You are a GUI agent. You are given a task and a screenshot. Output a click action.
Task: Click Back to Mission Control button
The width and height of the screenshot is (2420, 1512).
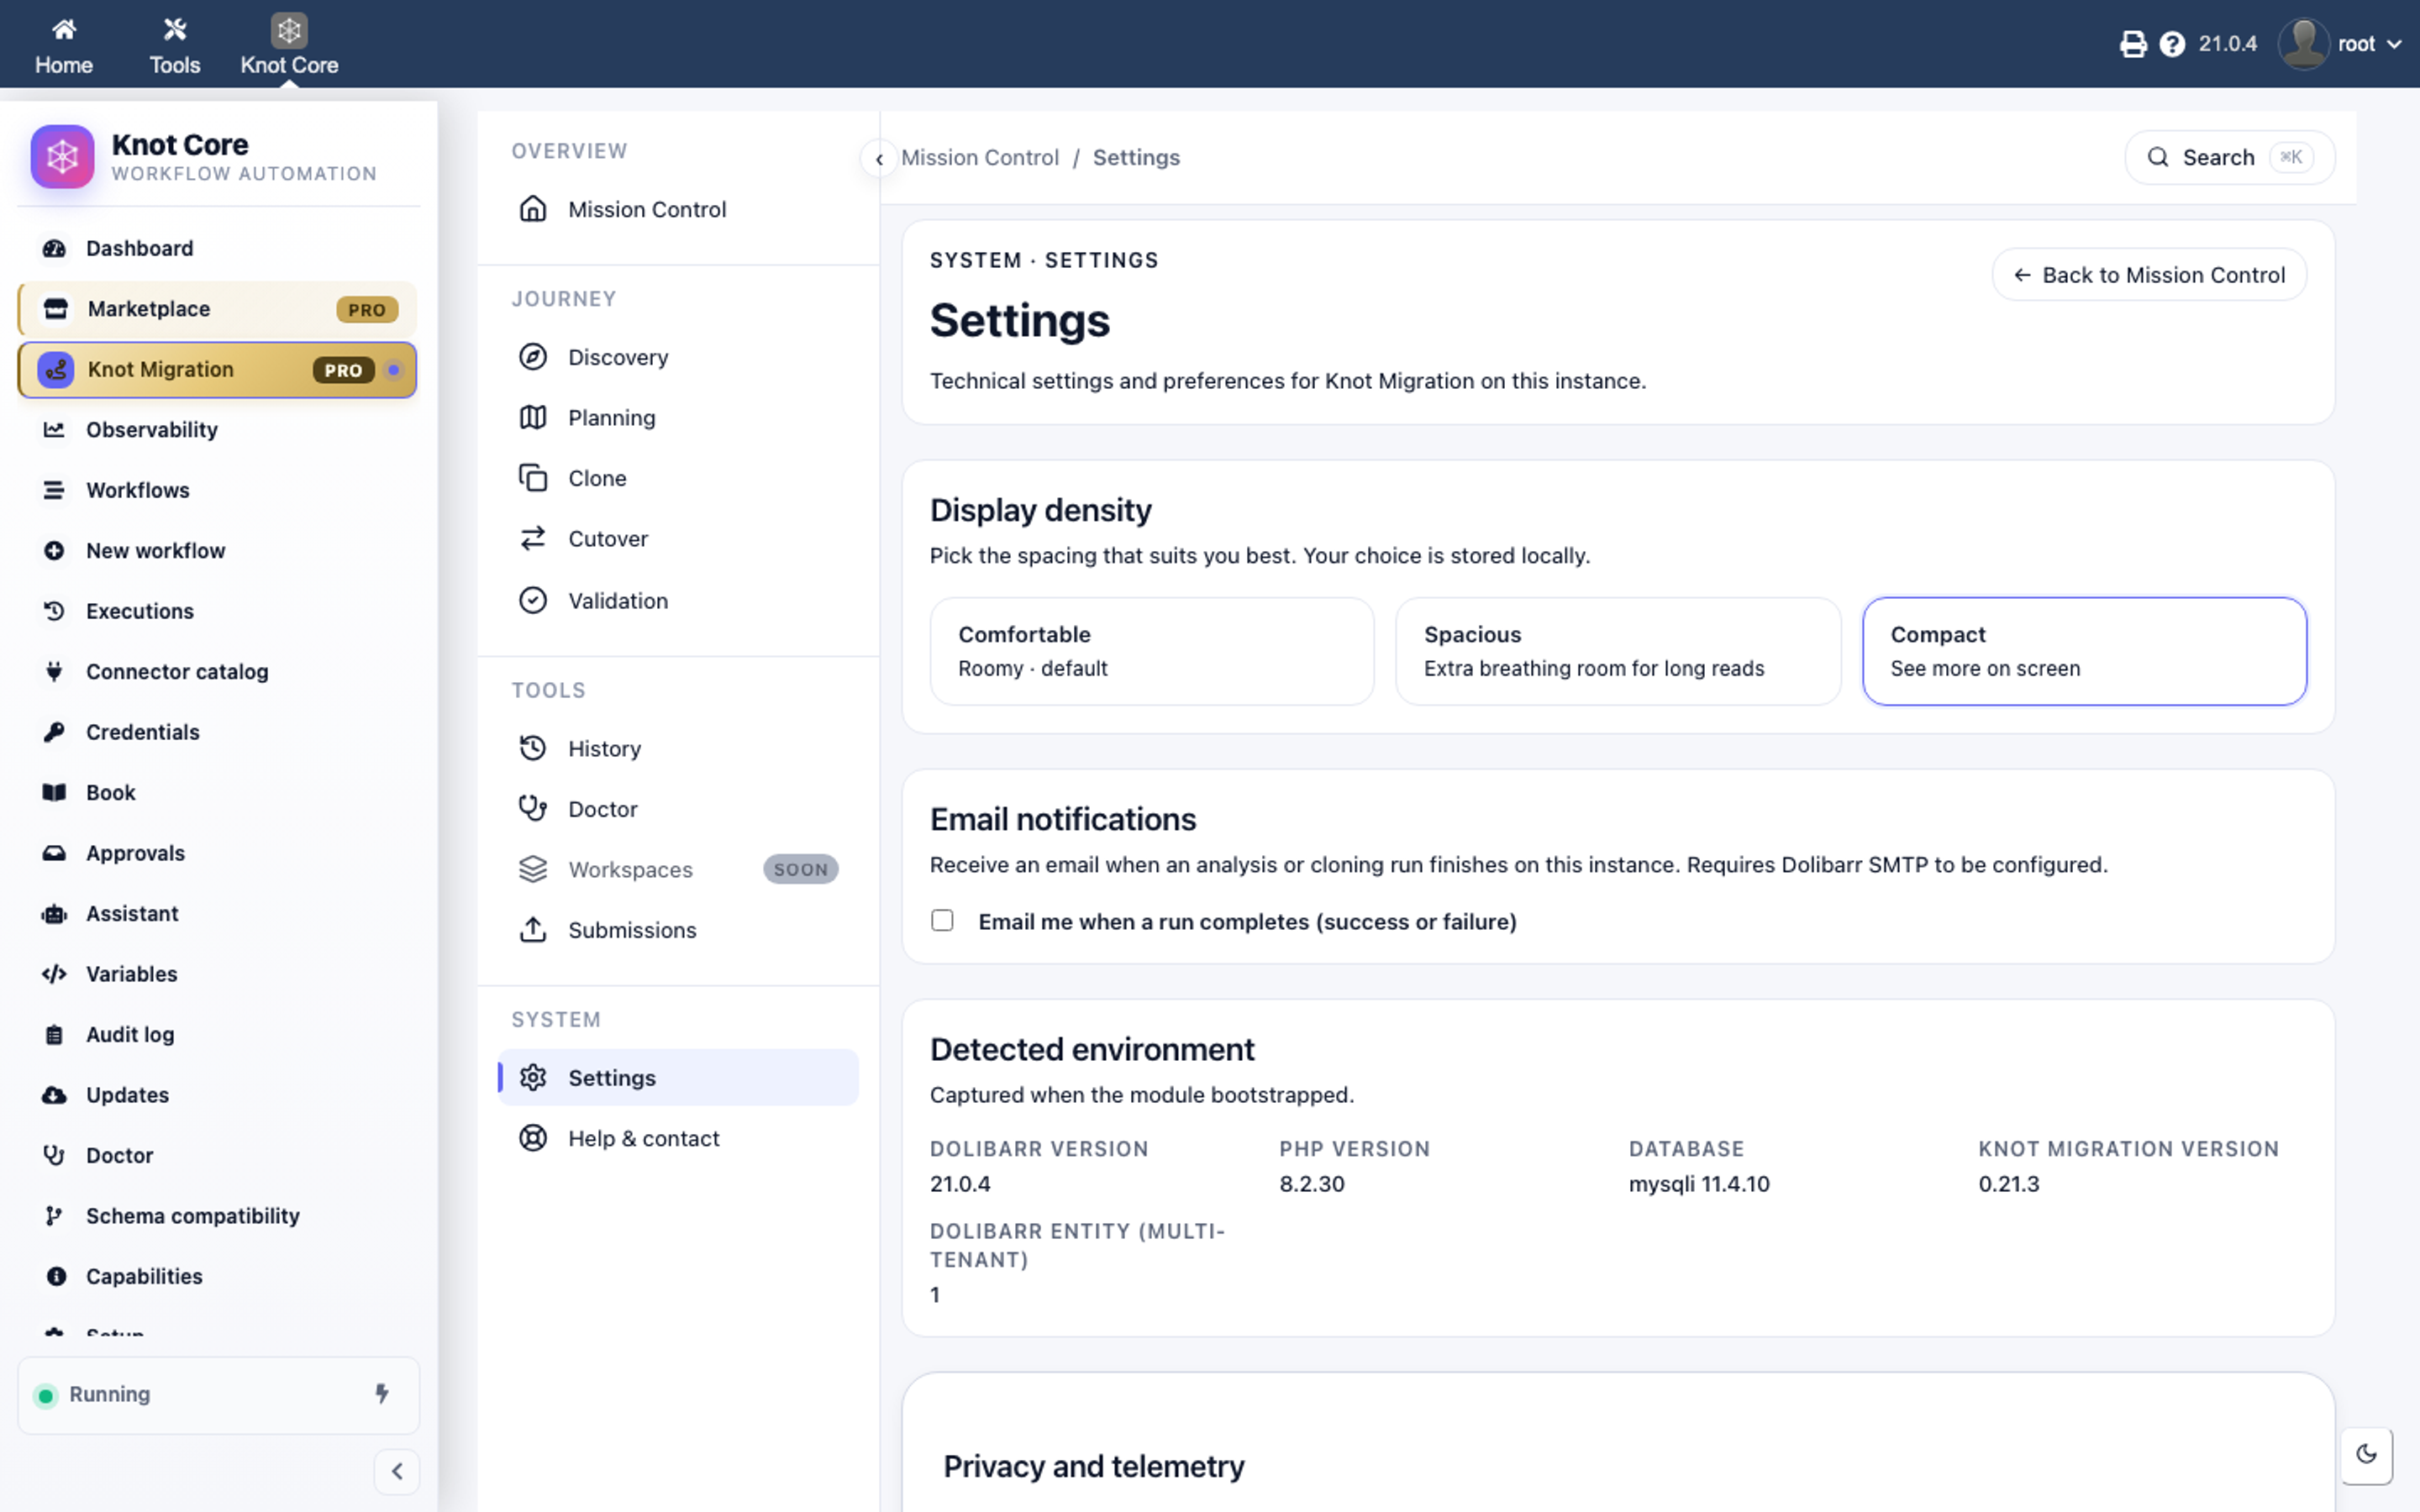2149,275
